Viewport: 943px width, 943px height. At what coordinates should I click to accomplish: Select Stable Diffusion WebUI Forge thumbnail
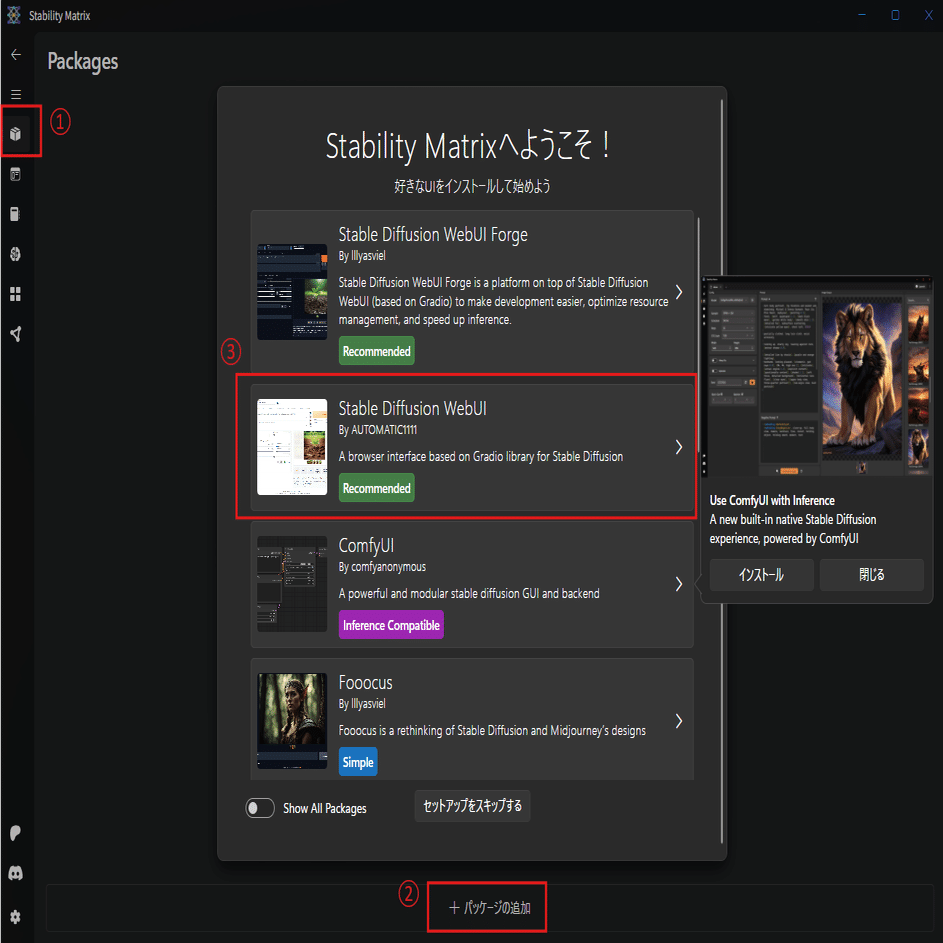pyautogui.click(x=292, y=292)
